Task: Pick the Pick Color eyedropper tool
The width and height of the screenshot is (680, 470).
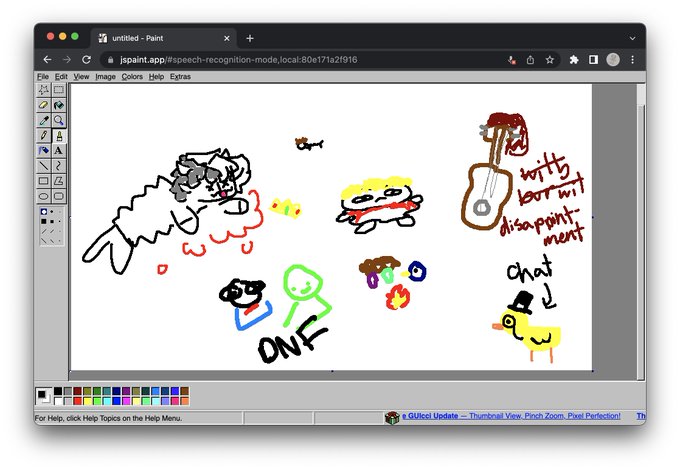Action: tap(43, 120)
